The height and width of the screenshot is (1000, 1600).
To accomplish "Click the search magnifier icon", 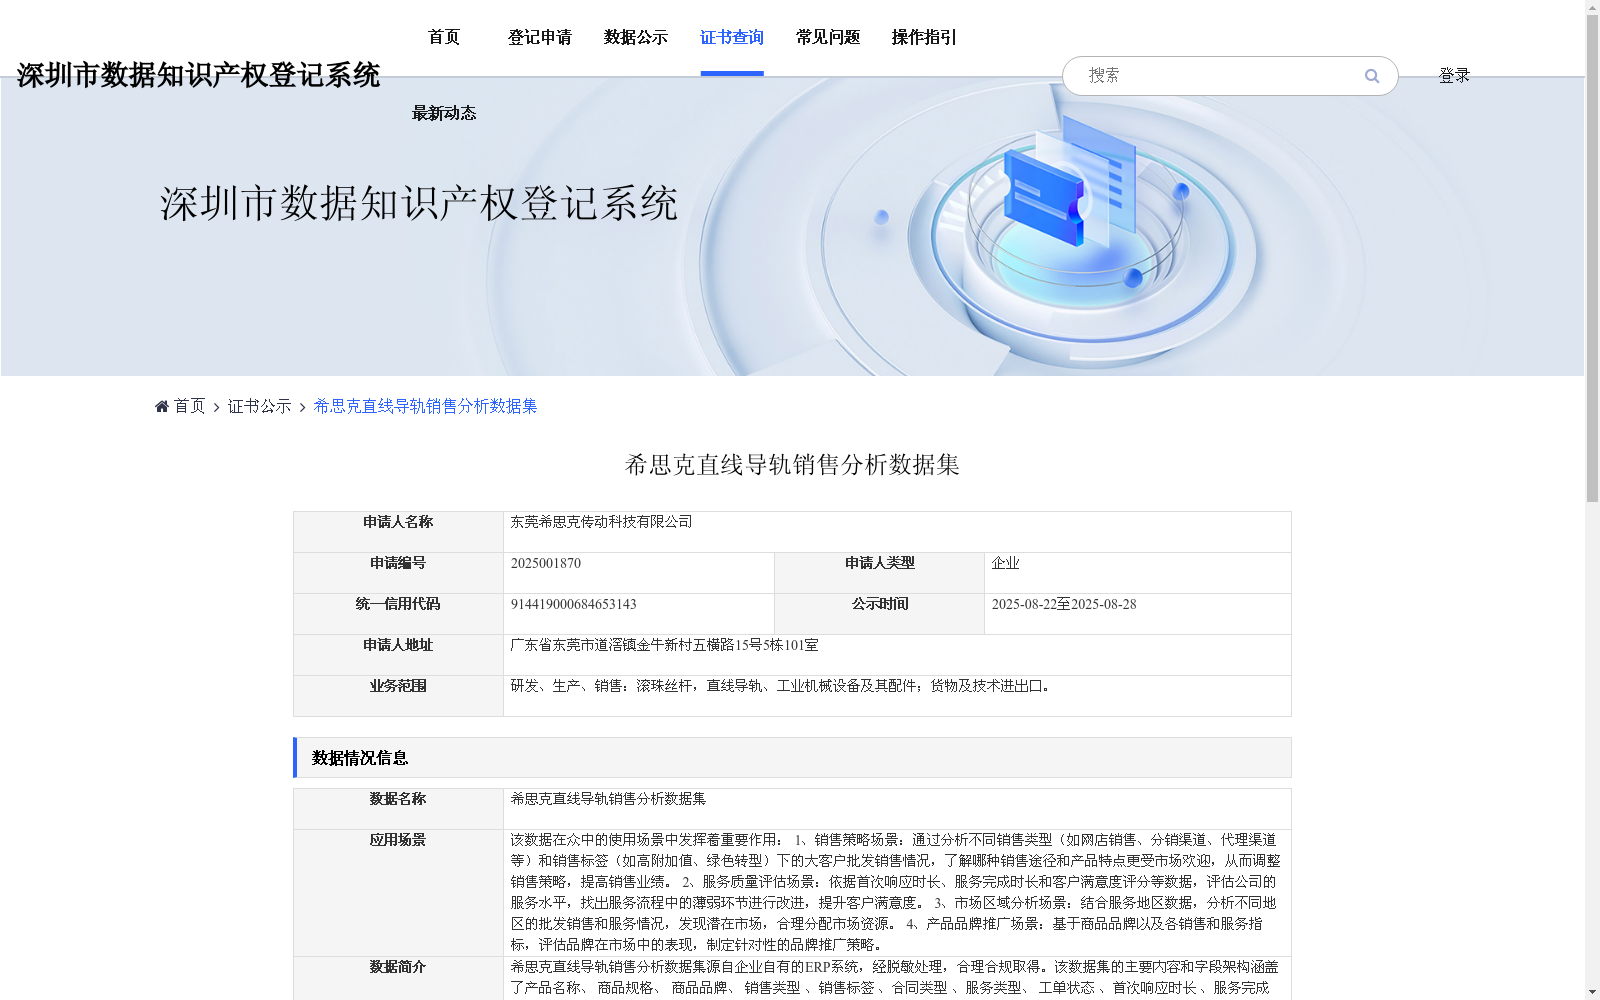I will pos(1371,76).
